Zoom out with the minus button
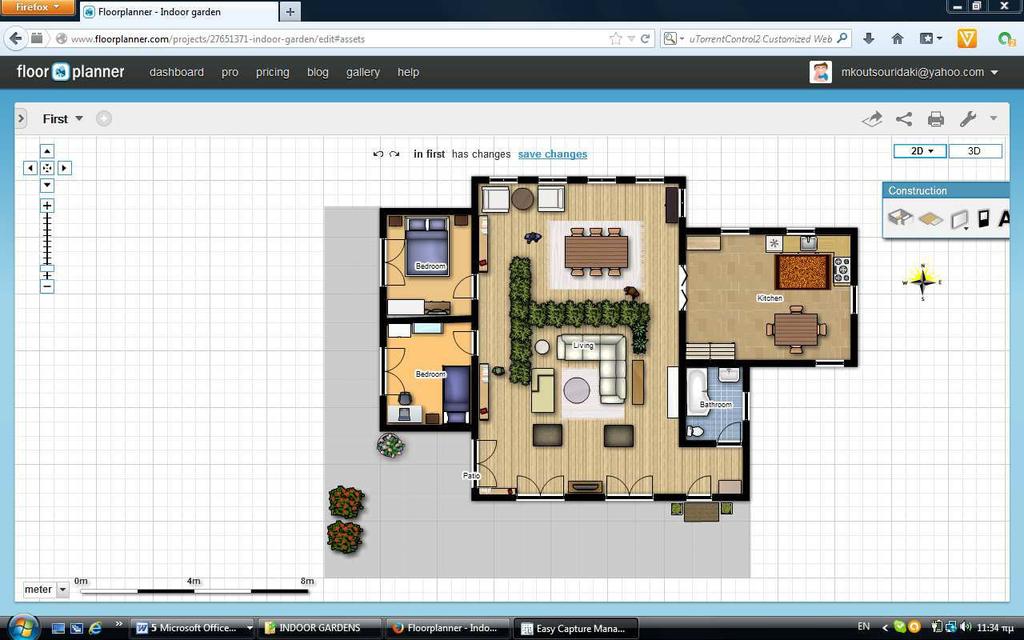The width and height of the screenshot is (1024, 640). (47, 286)
